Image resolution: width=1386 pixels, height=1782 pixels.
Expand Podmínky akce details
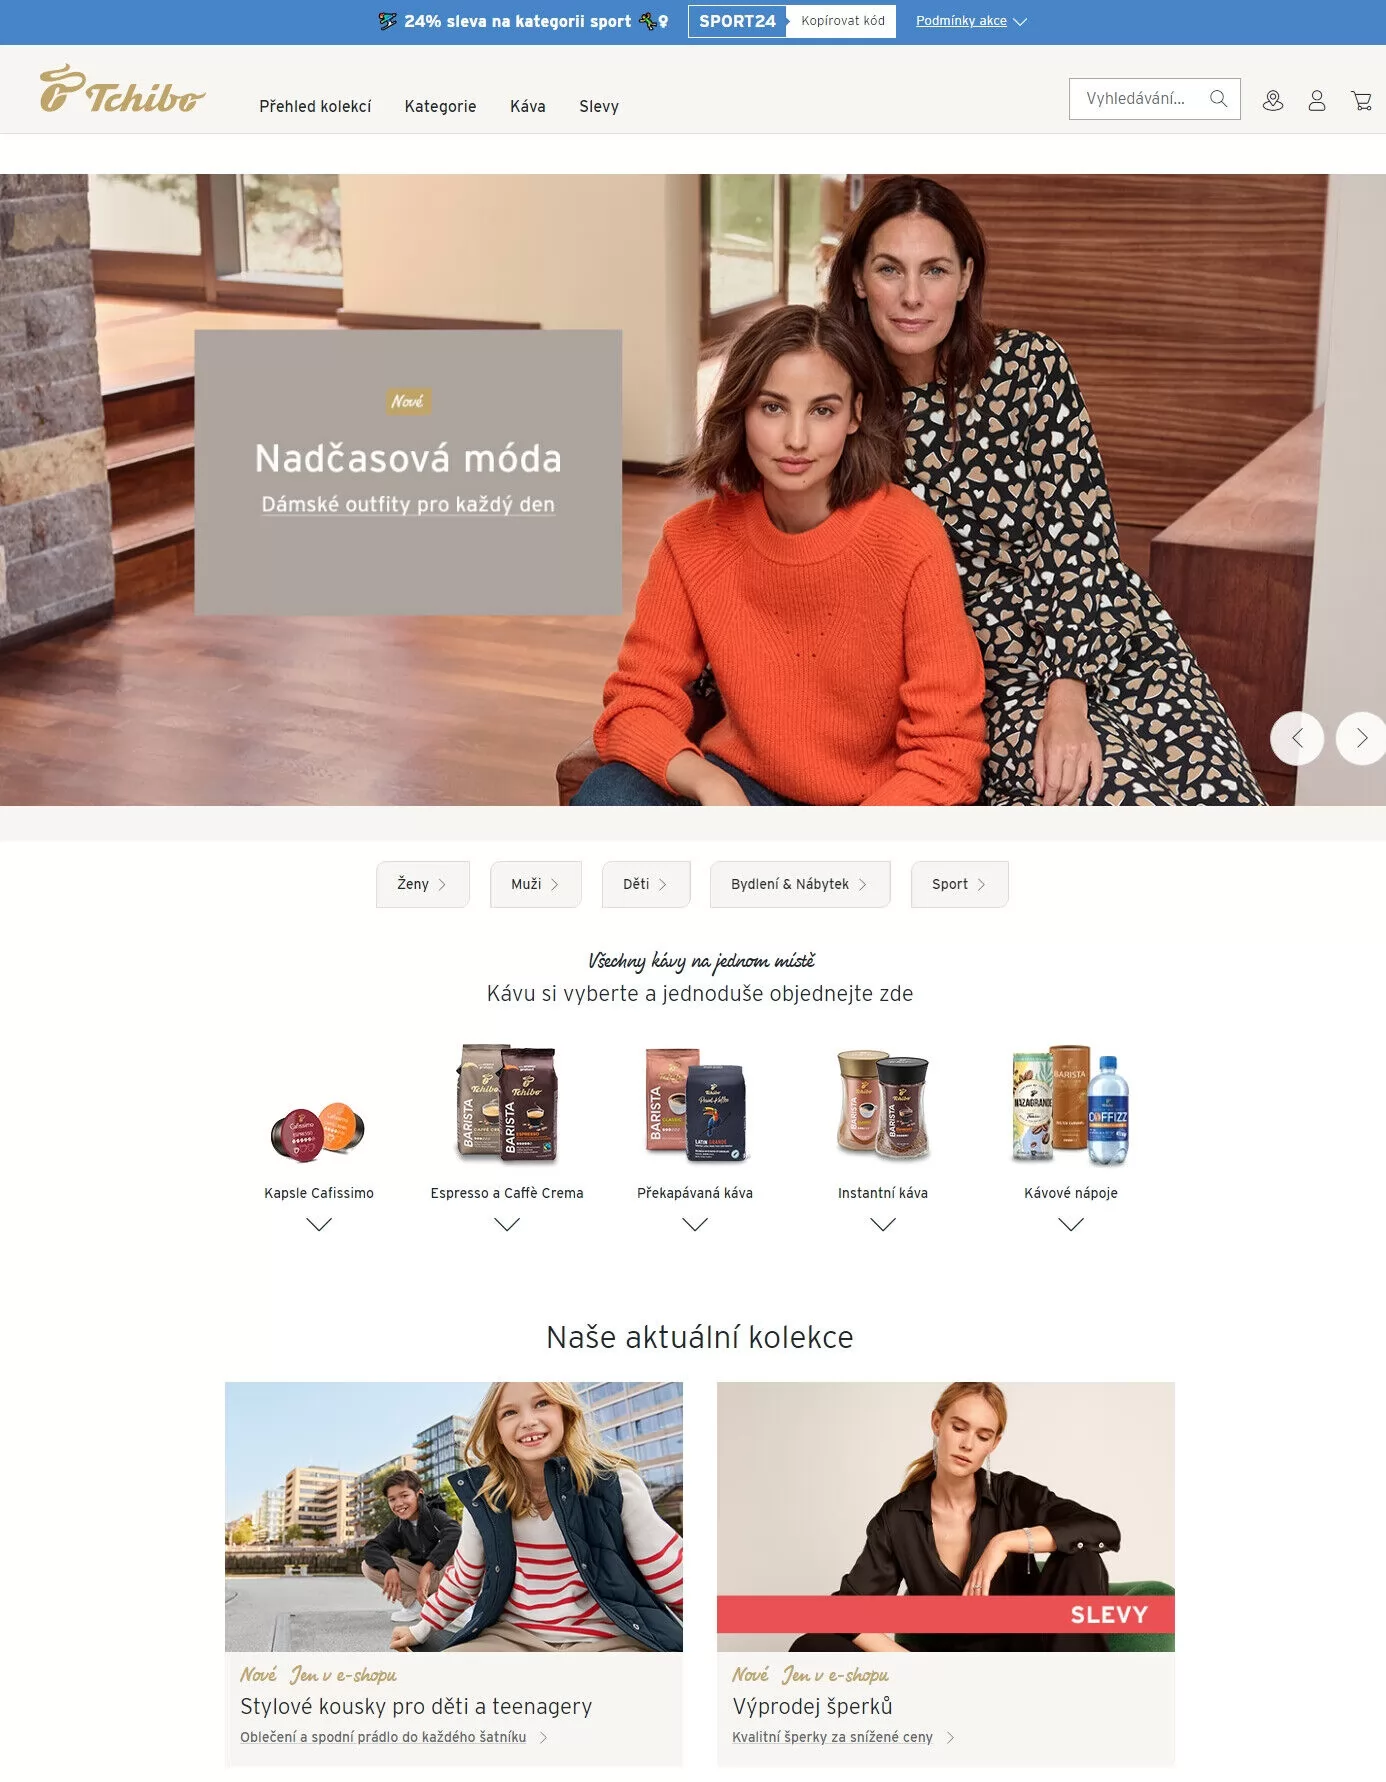pos(971,21)
